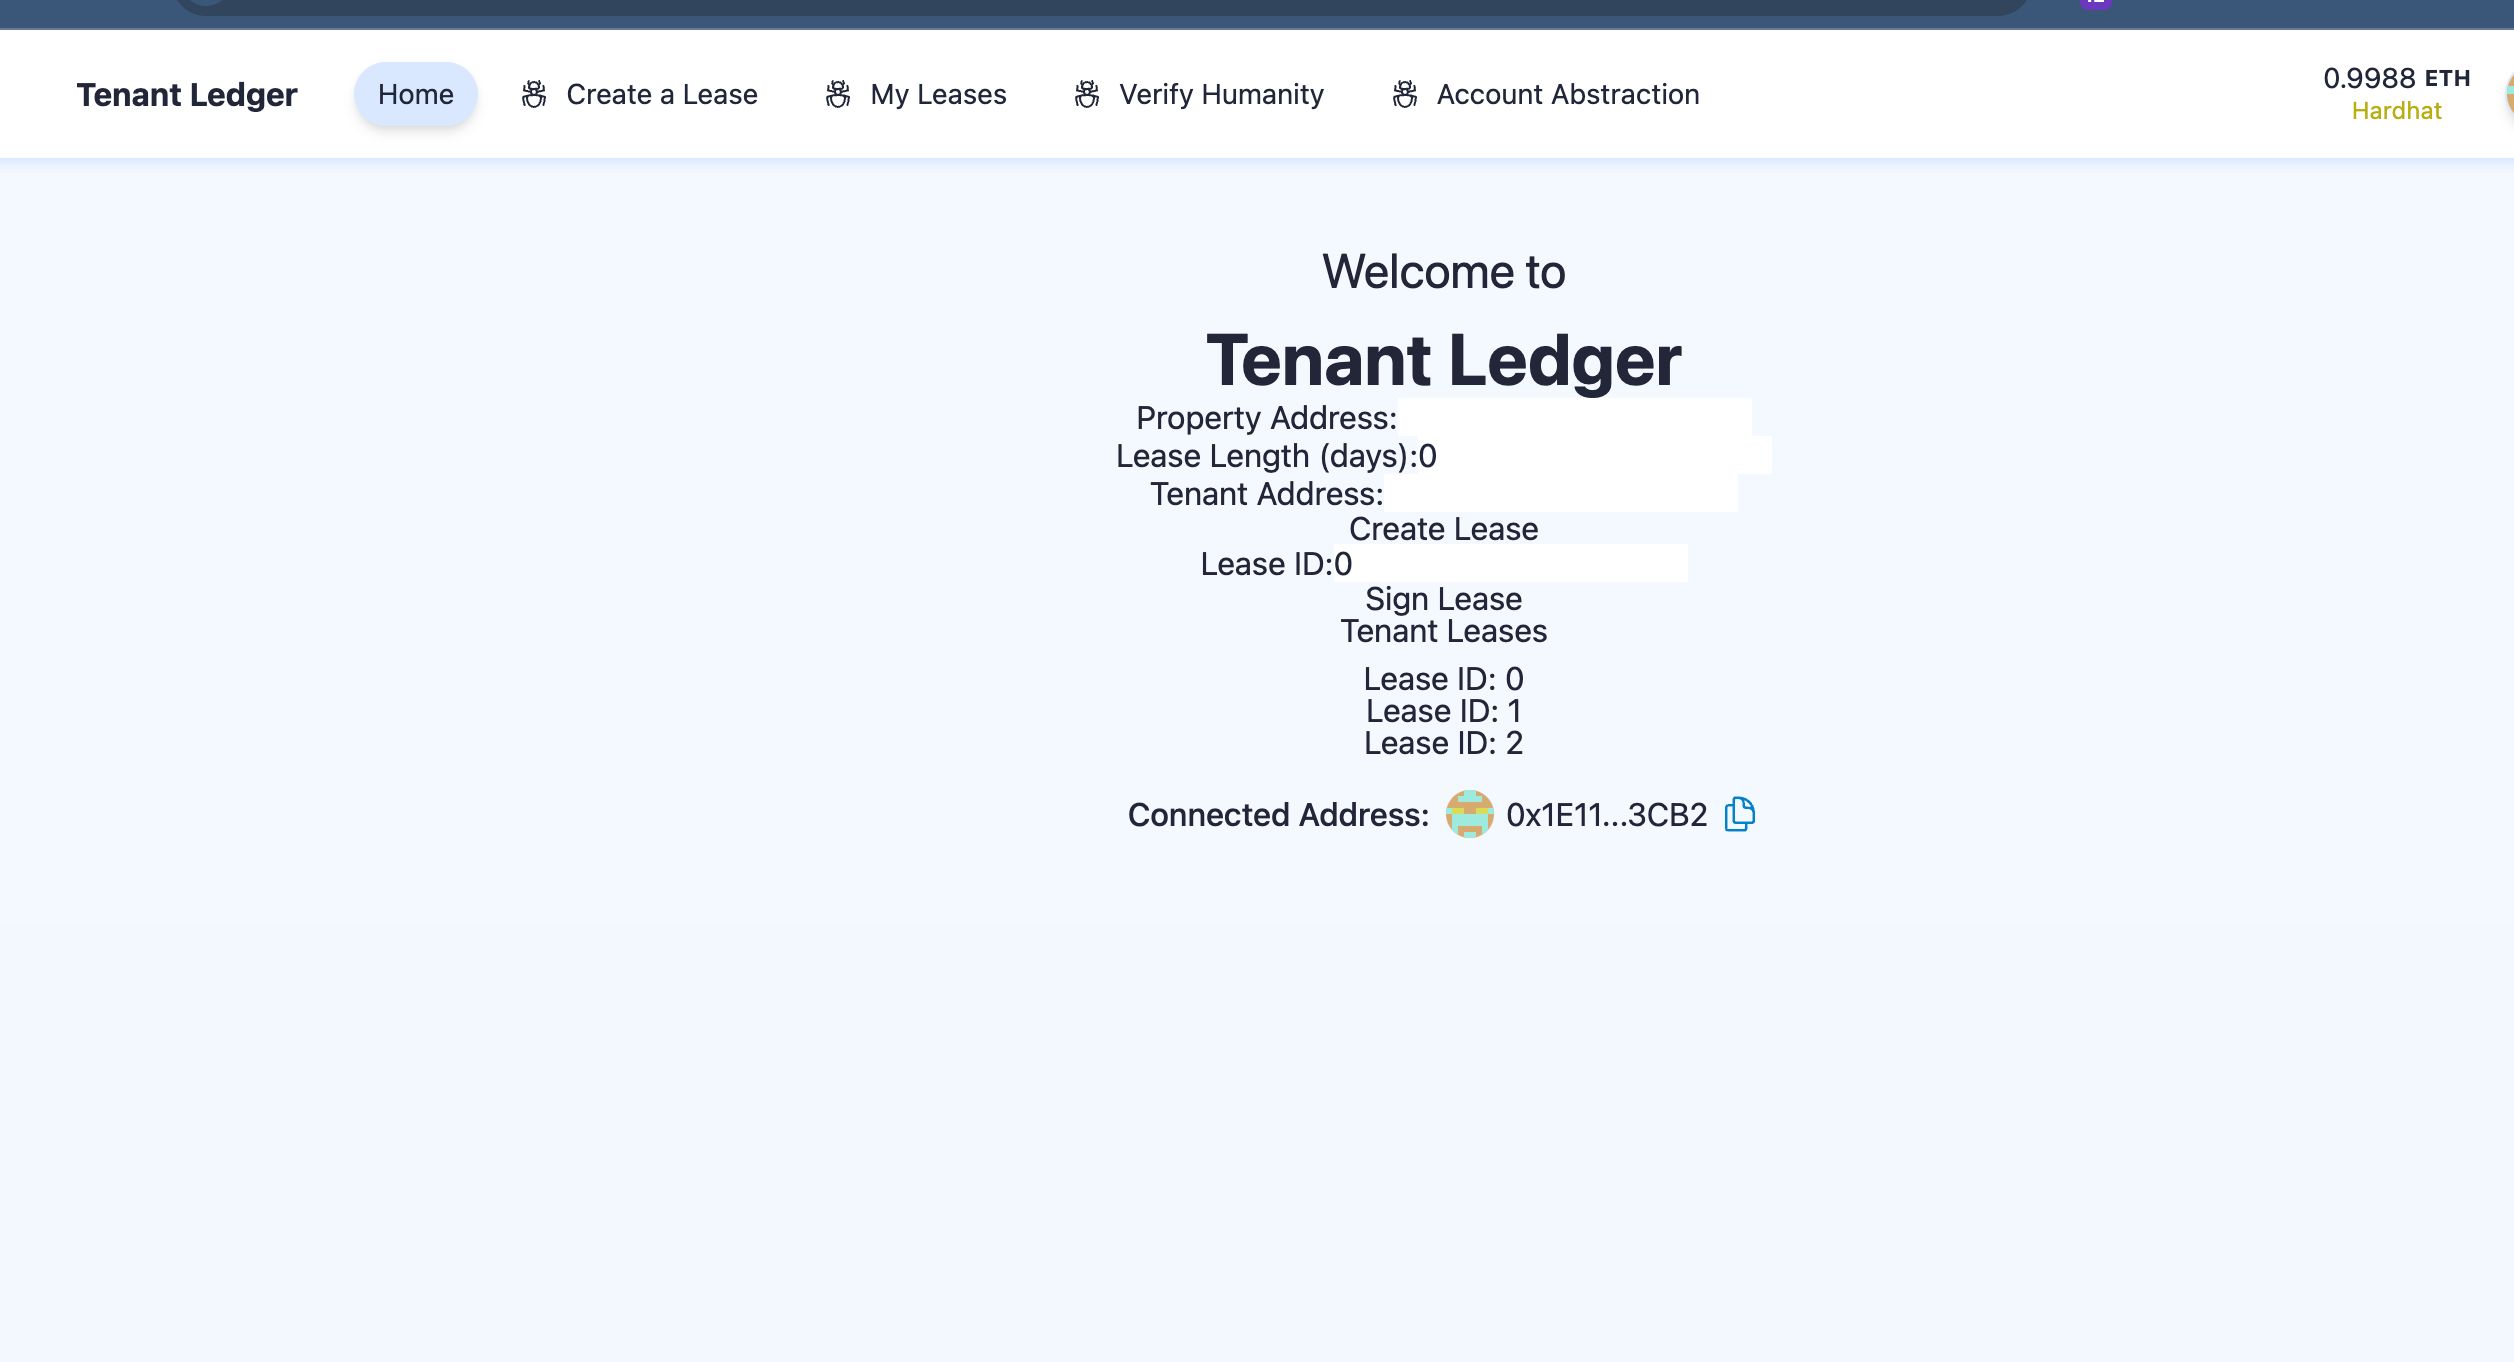Viewport: 2514px width, 1362px height.
Task: Select Lease ID: 0 from tenant leases
Action: pyautogui.click(x=1442, y=678)
